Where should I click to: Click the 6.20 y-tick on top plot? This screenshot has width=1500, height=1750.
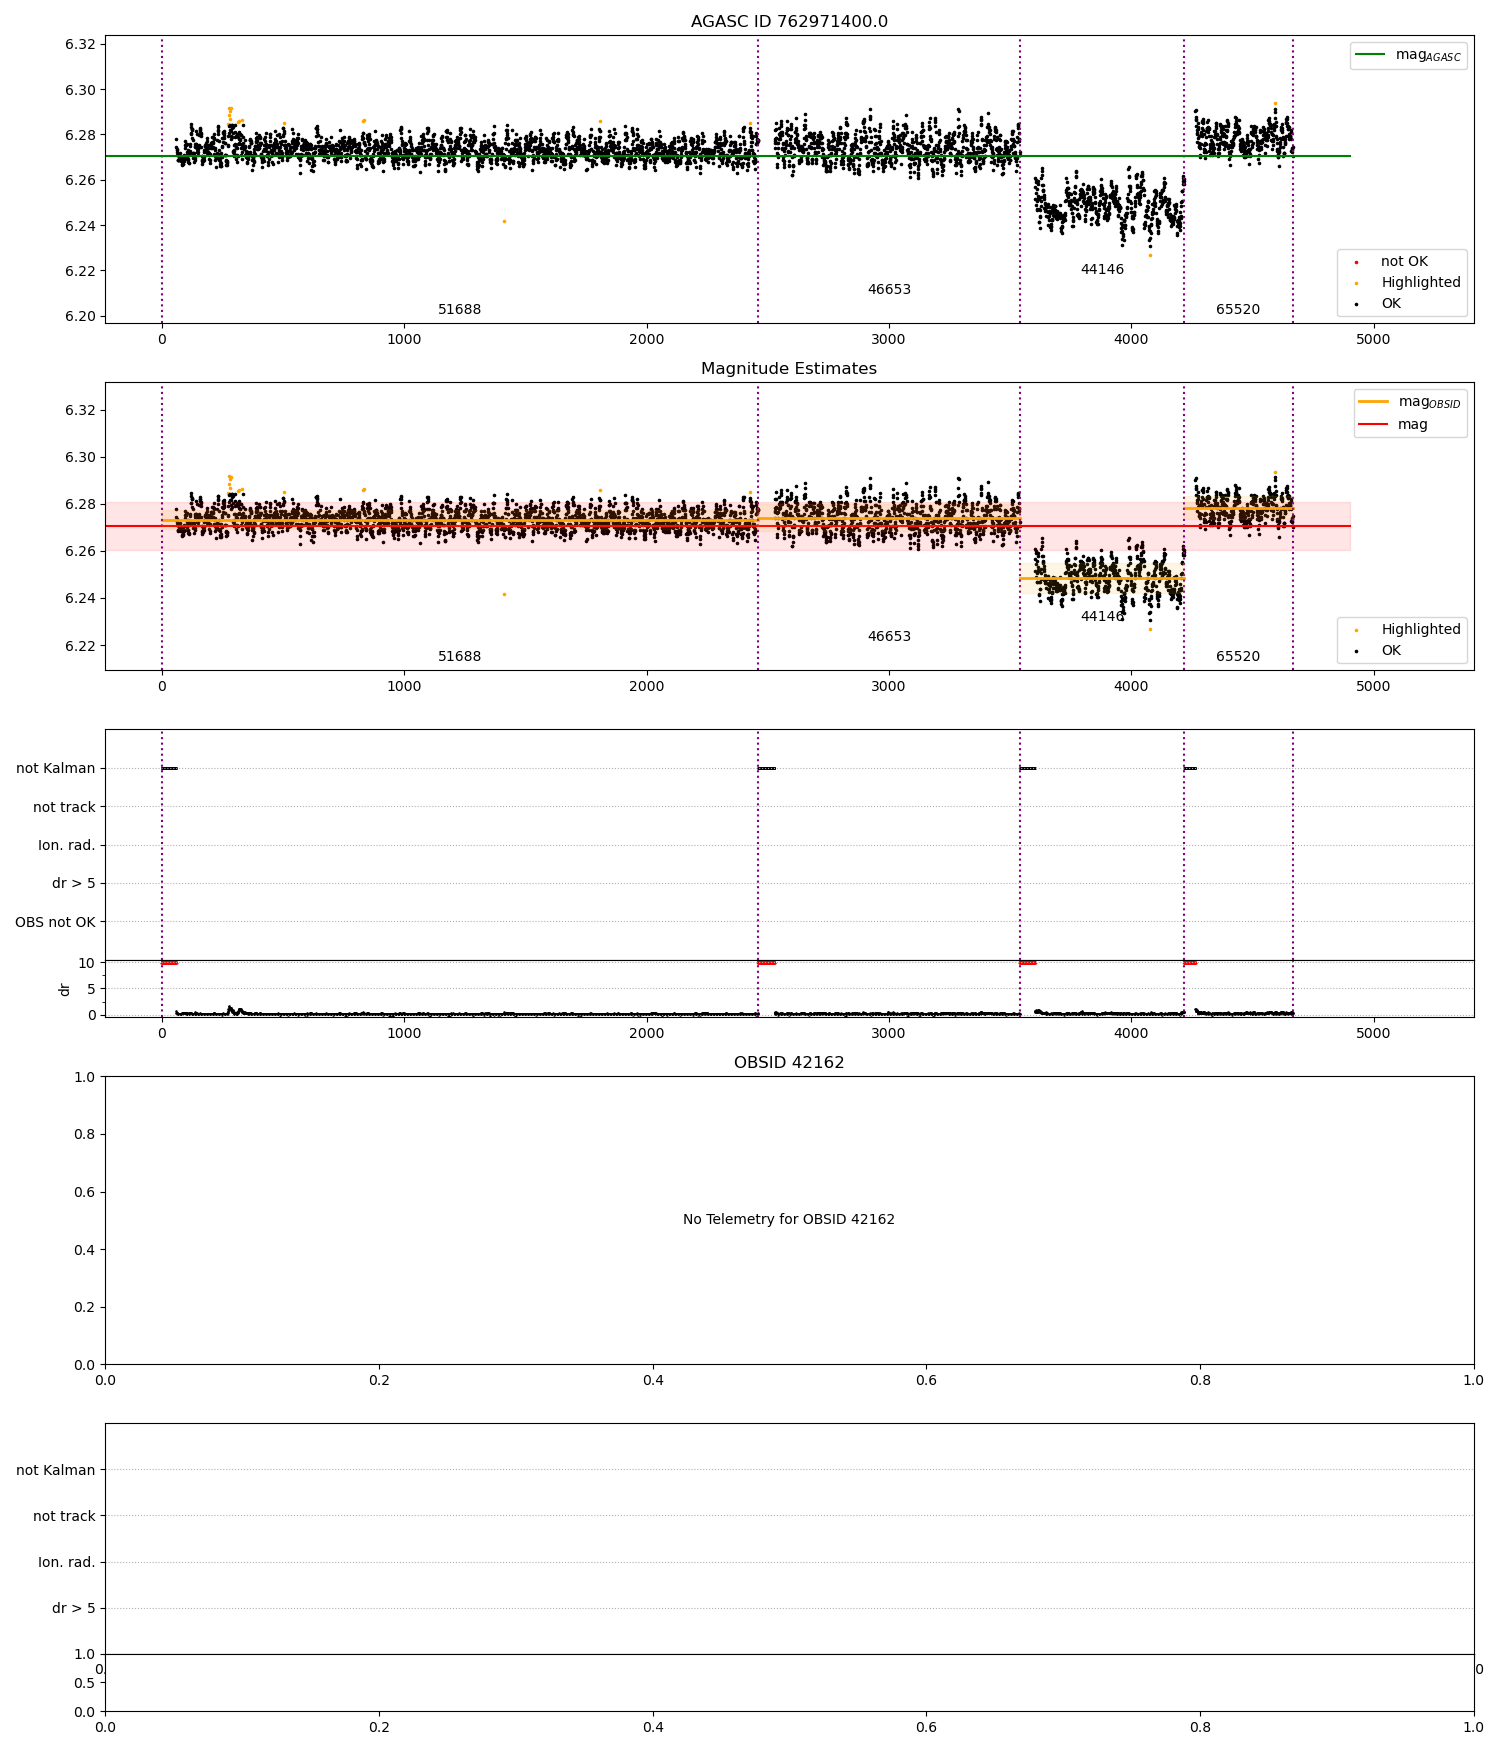[80, 317]
